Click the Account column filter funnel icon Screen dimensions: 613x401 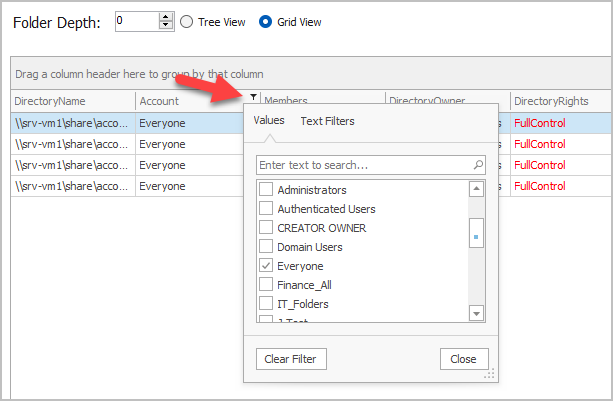coord(254,98)
